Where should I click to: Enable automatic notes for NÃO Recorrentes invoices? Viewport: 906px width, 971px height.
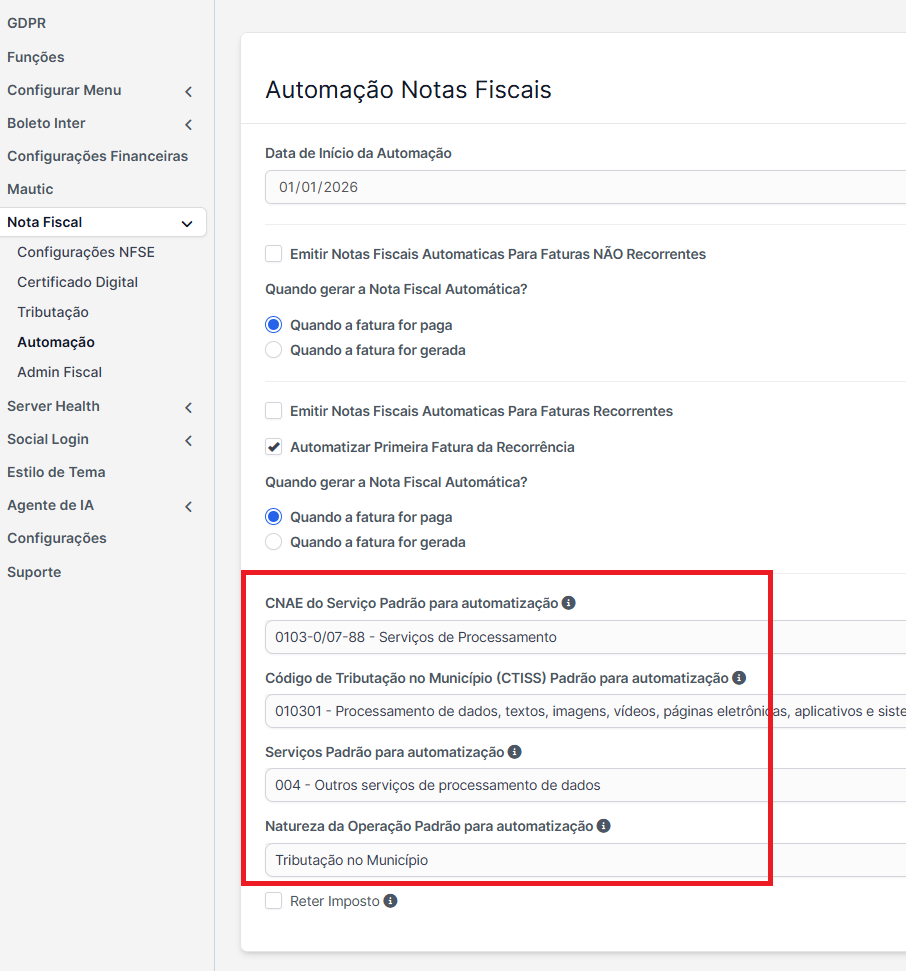click(x=273, y=254)
